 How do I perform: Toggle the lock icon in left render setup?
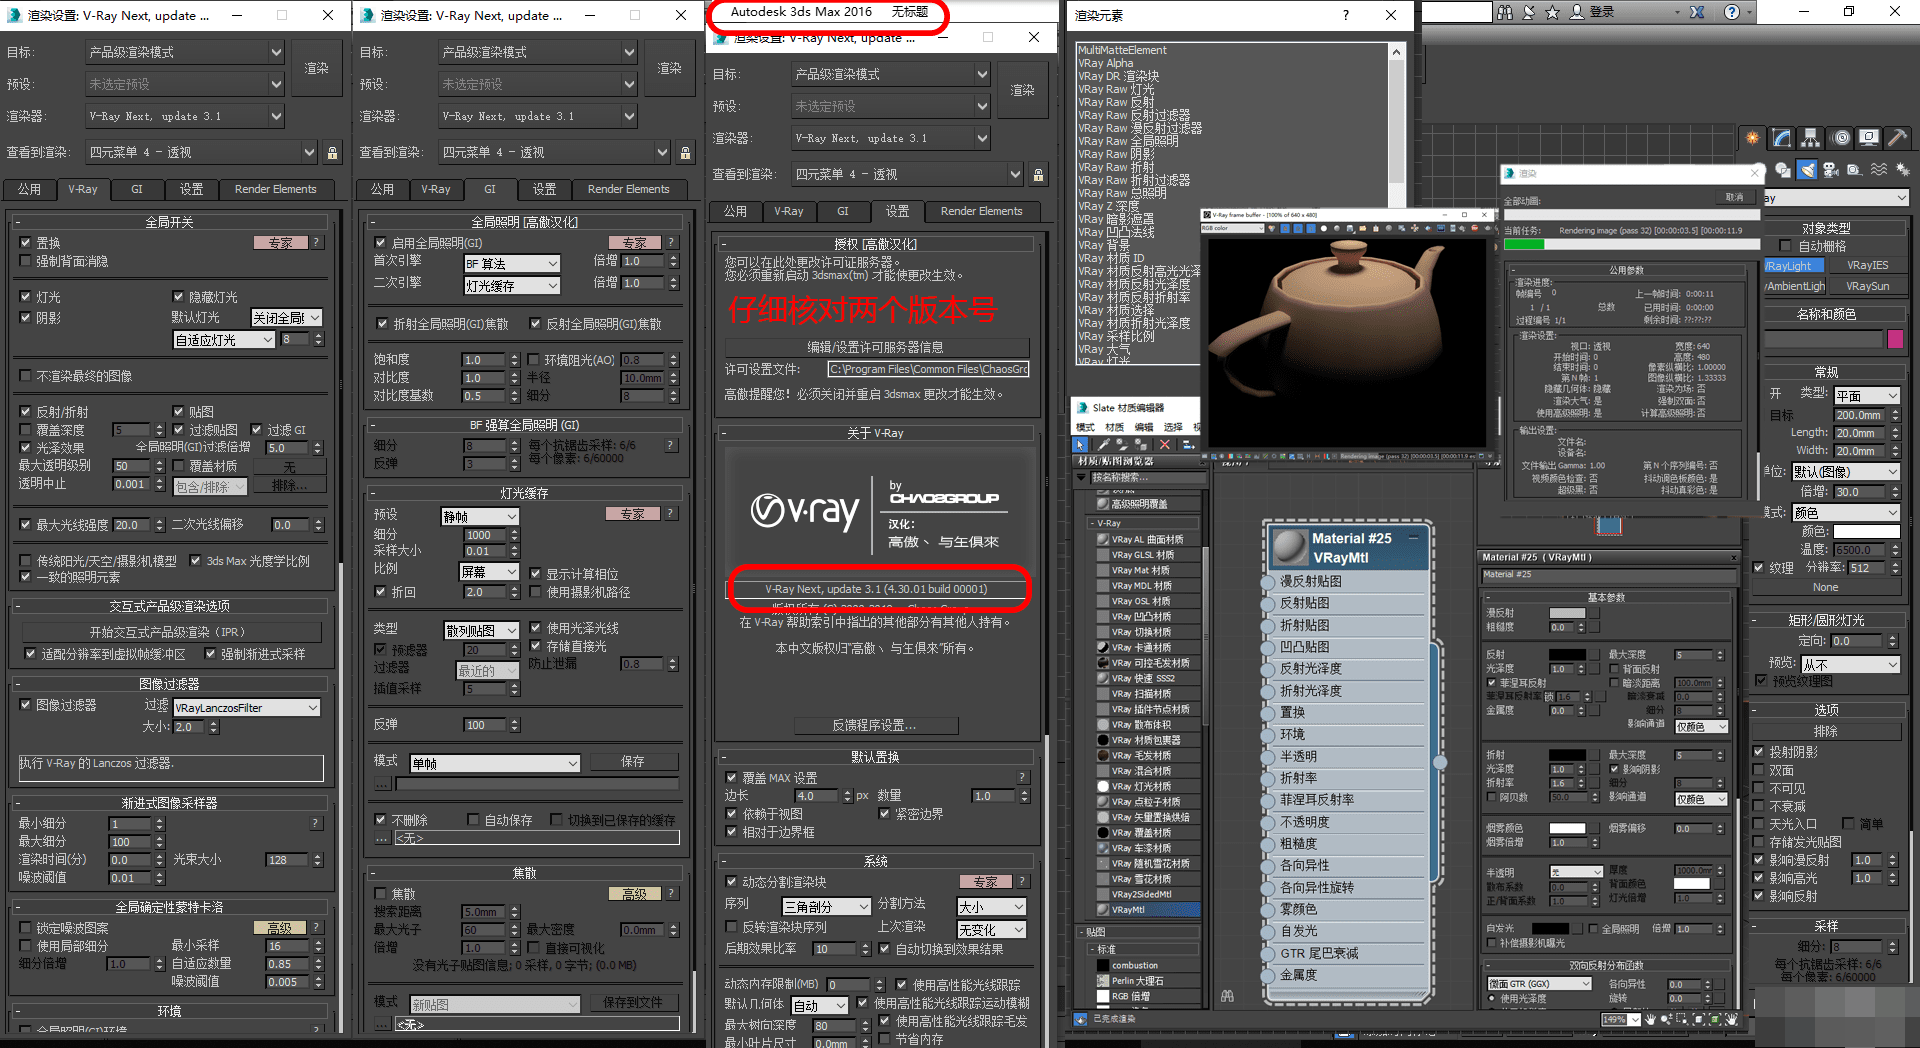click(333, 152)
